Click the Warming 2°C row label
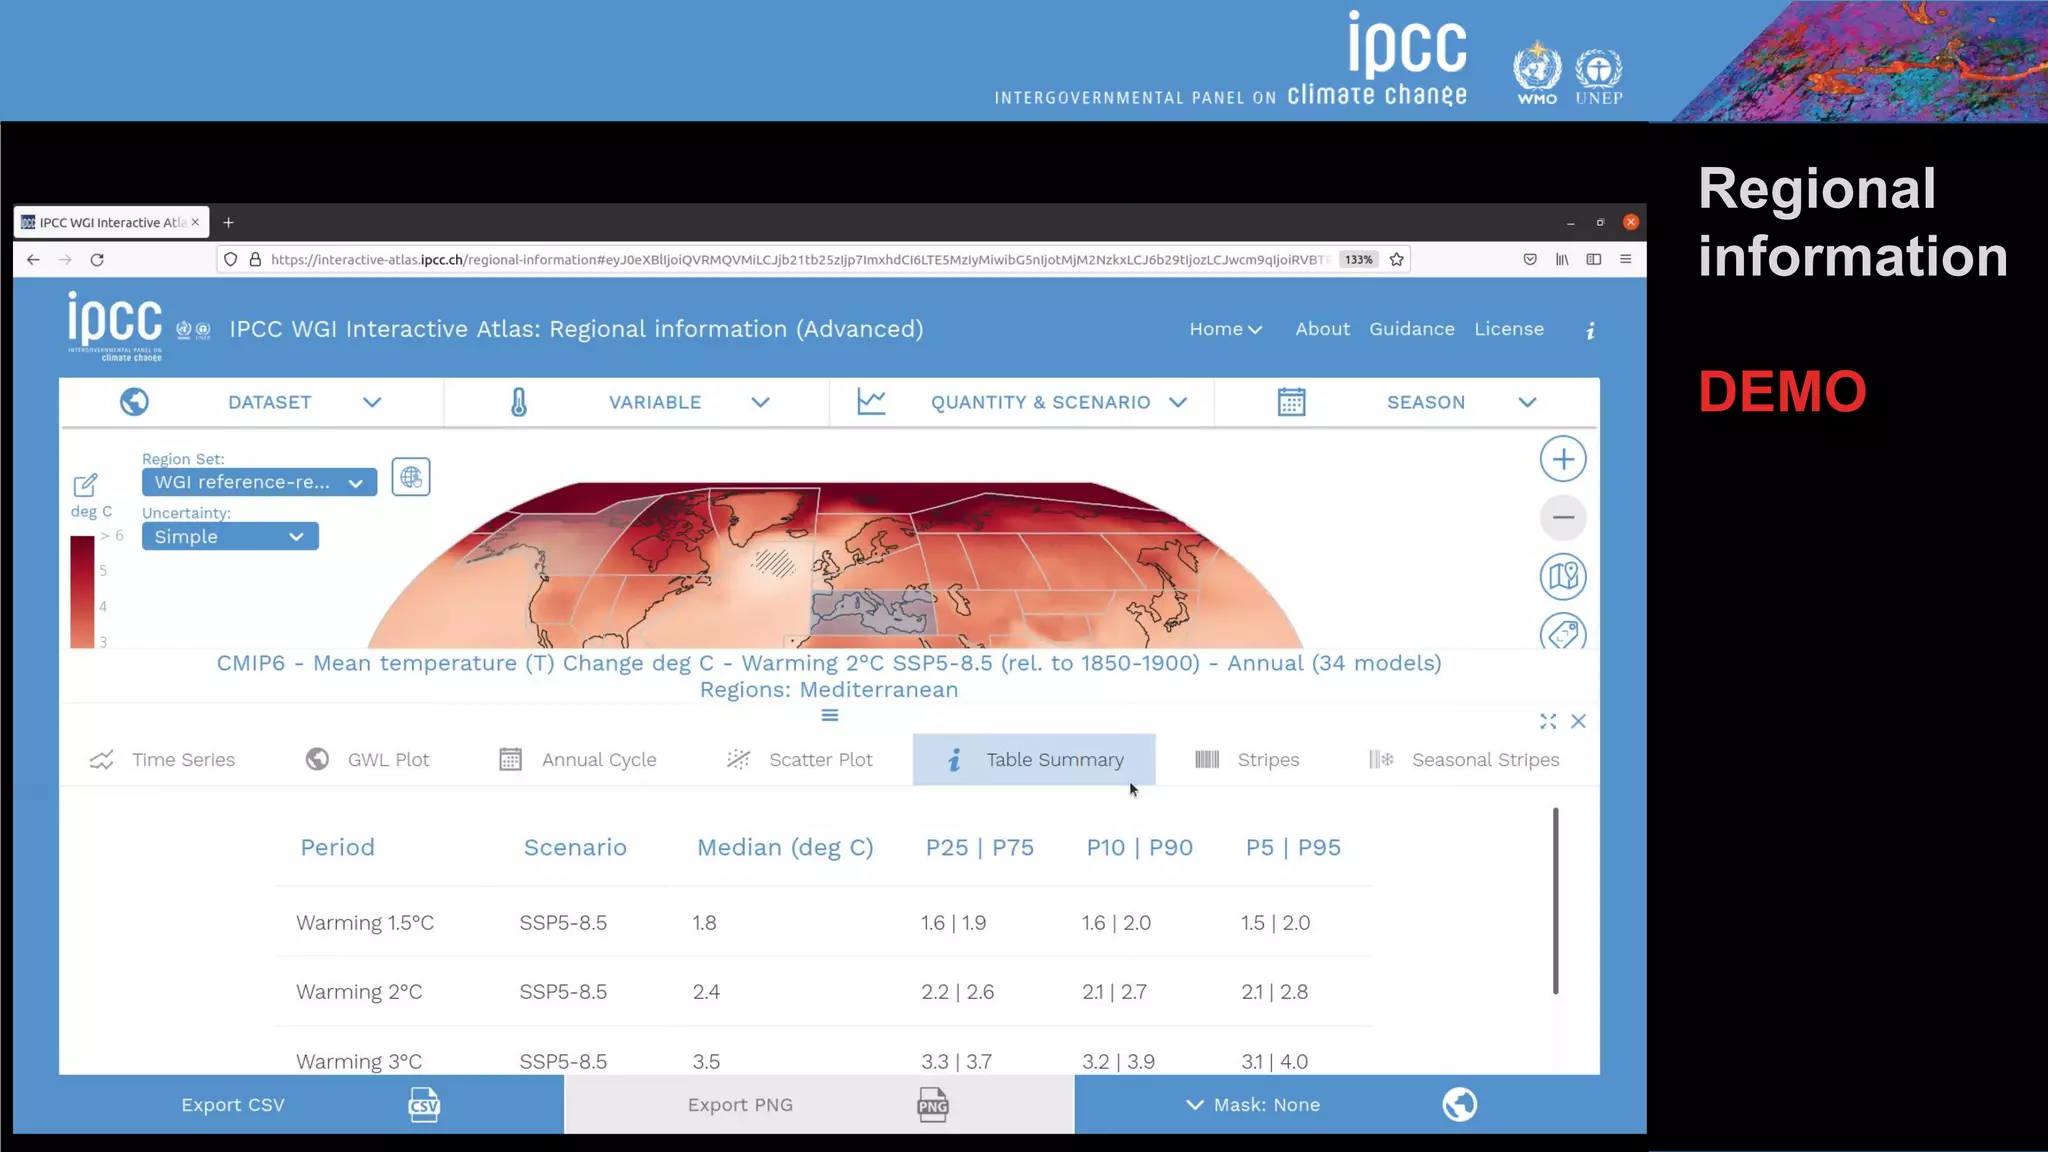 point(359,992)
